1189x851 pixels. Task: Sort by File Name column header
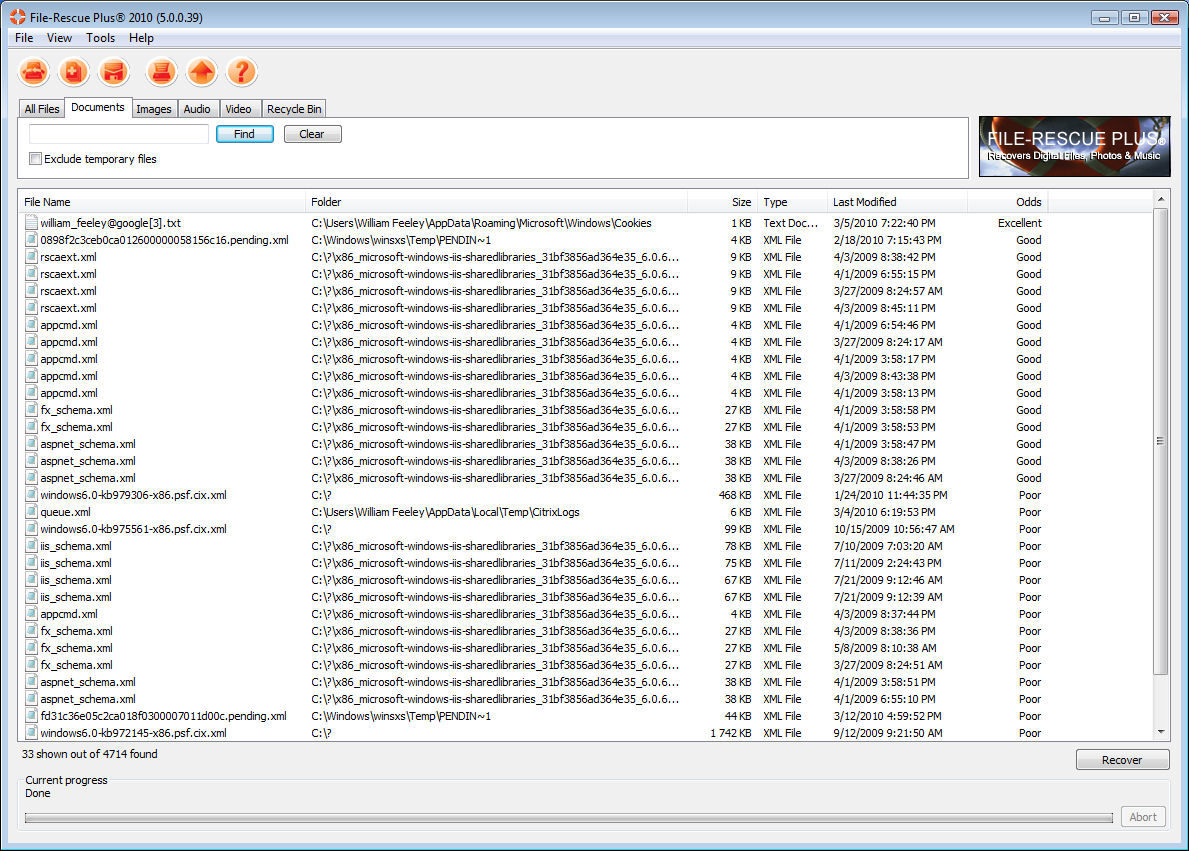(162, 202)
